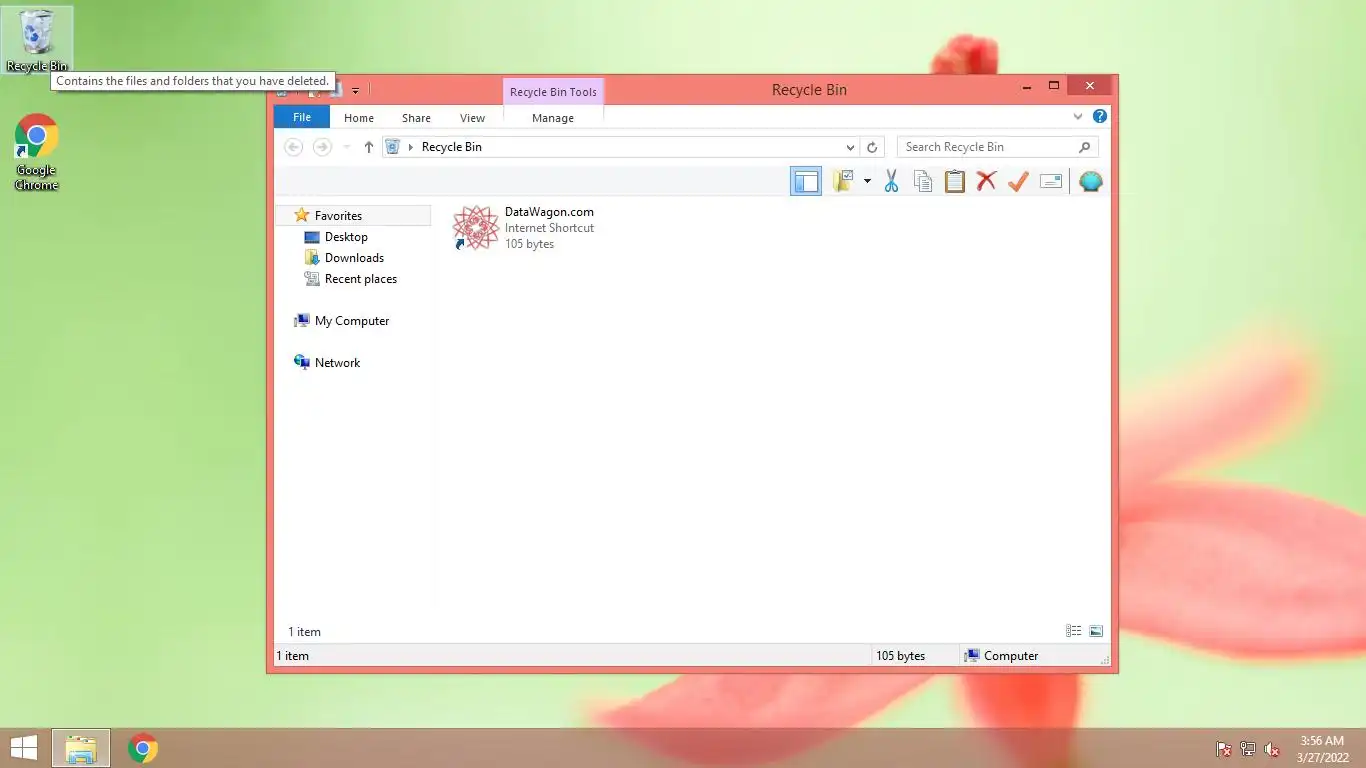Click the red X delete icon
Viewport: 1366px width, 768px height.
987,181
